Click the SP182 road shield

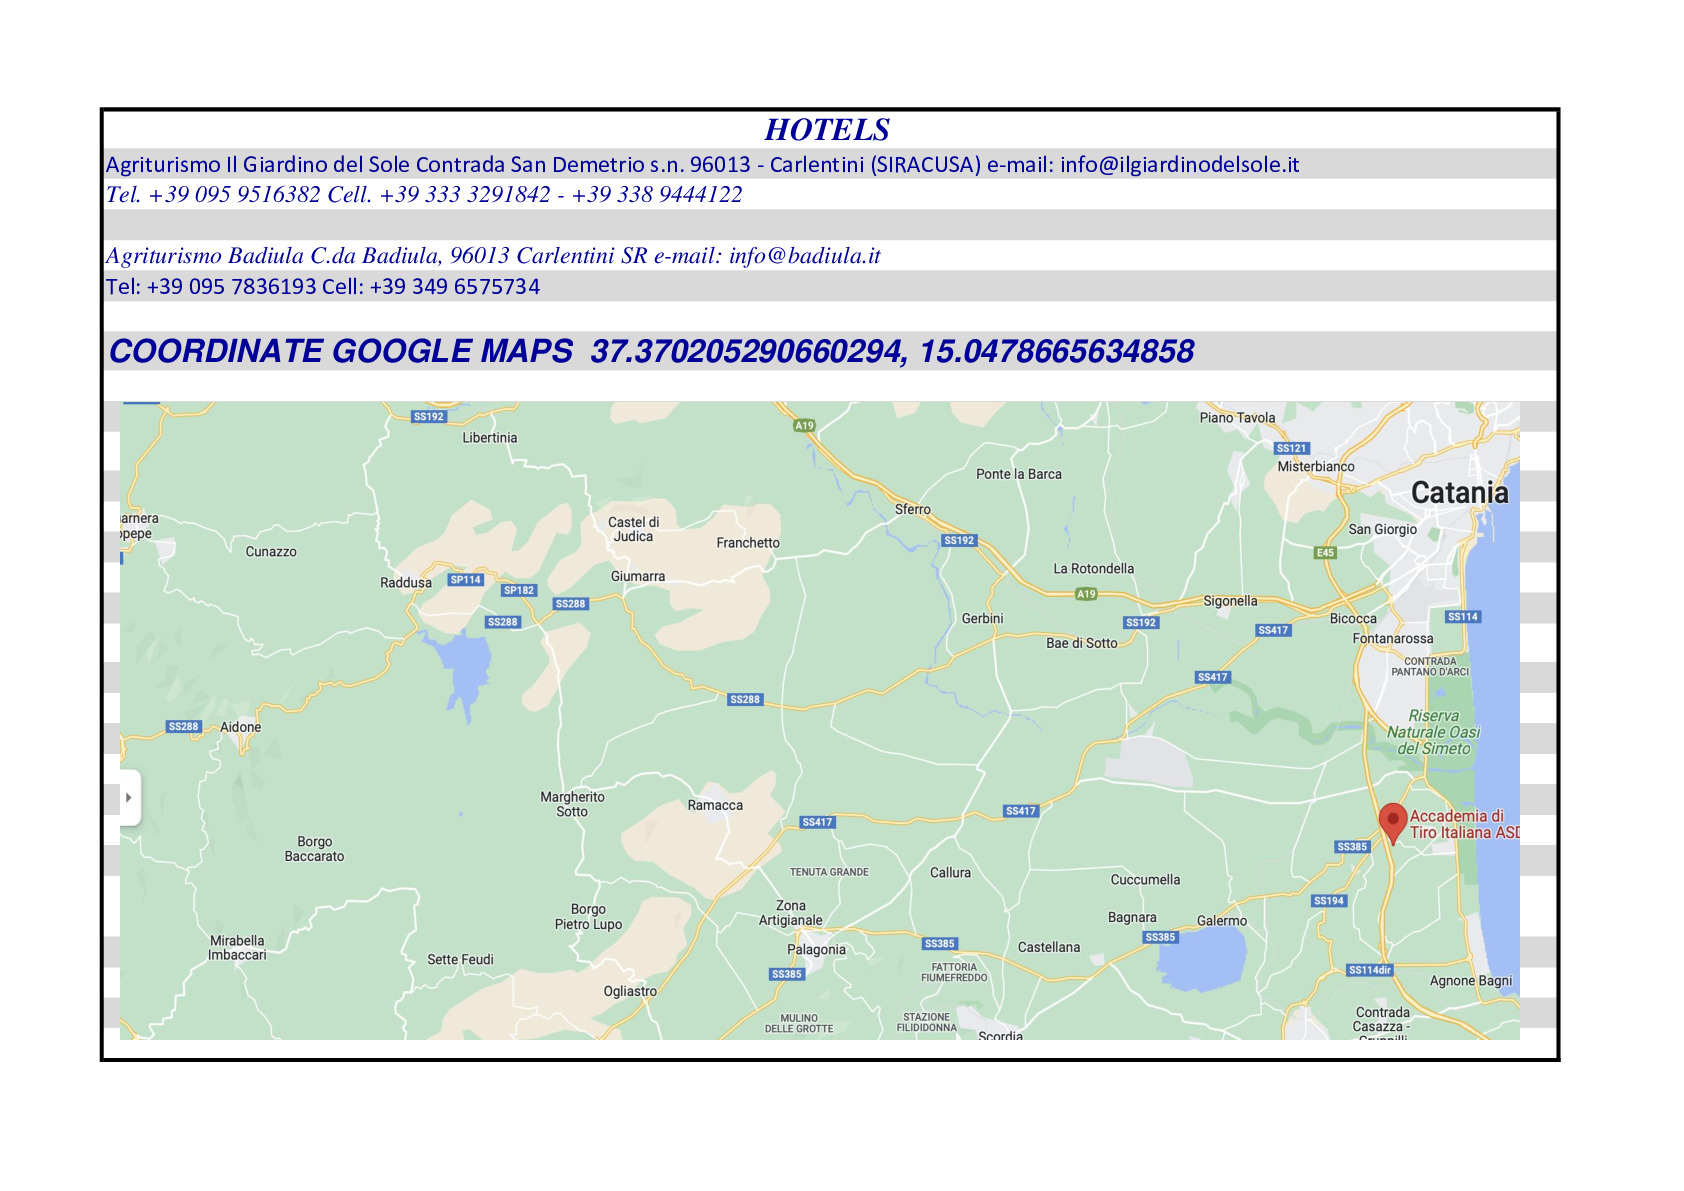click(519, 590)
